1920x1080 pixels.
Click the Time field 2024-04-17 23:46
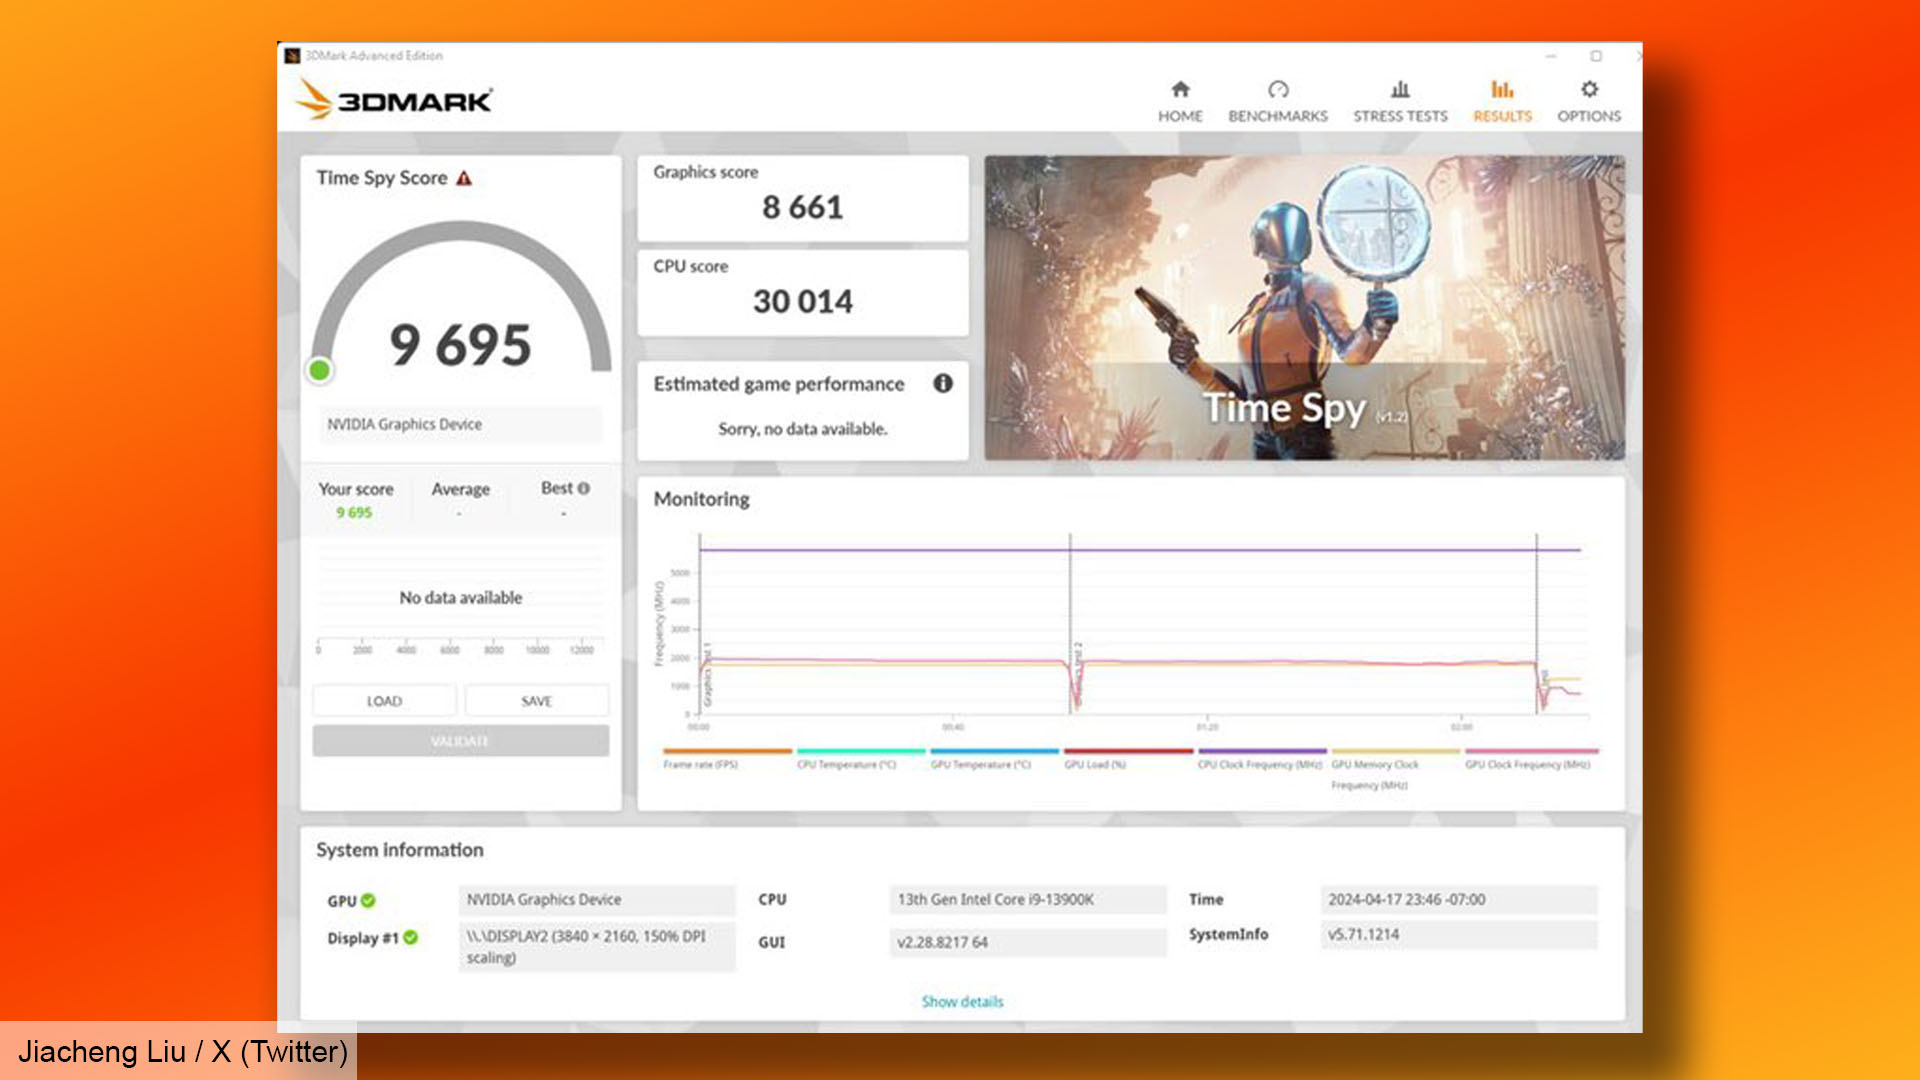click(1459, 900)
